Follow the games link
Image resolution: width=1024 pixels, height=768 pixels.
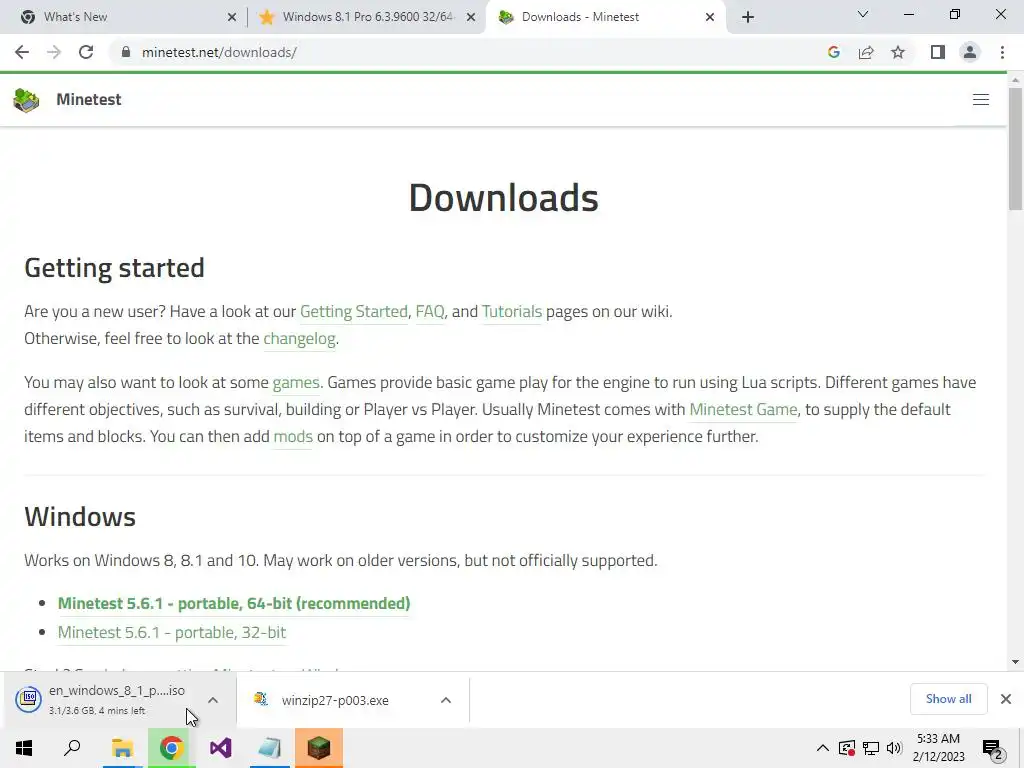coord(296,382)
